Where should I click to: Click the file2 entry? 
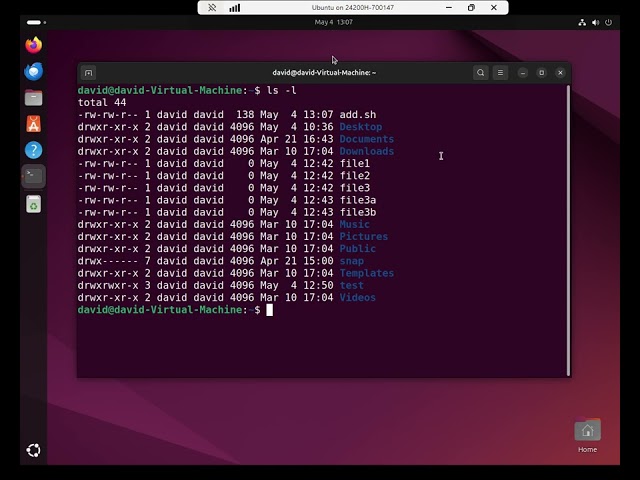point(355,176)
